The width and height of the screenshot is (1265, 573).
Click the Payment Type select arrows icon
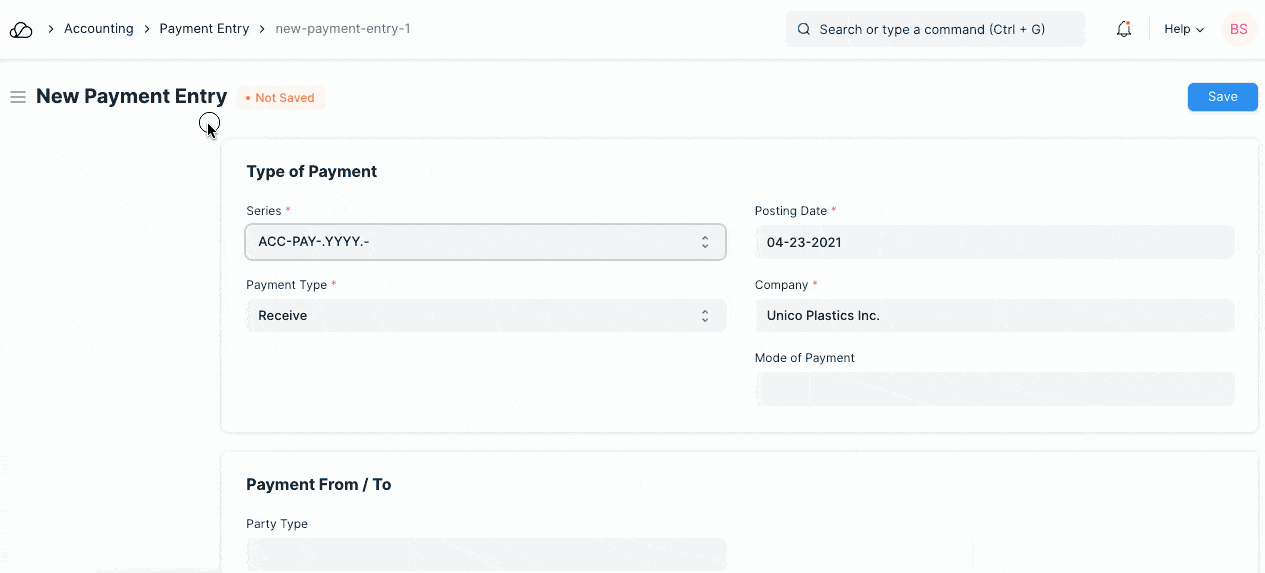tap(705, 316)
